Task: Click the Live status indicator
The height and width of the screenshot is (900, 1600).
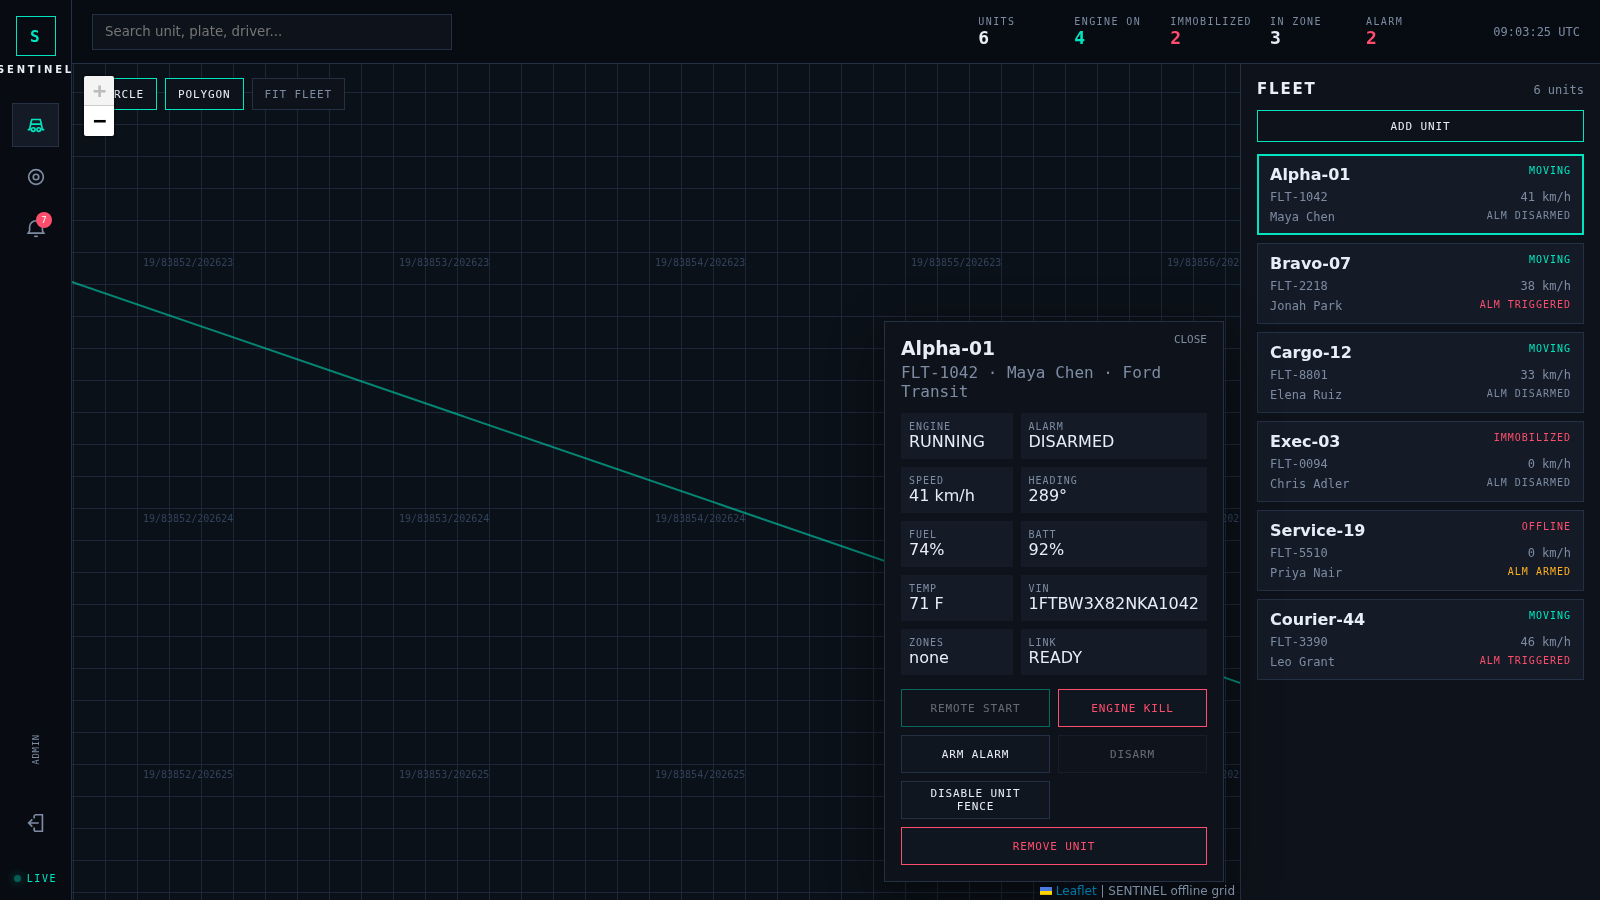Action: pyautogui.click(x=35, y=879)
